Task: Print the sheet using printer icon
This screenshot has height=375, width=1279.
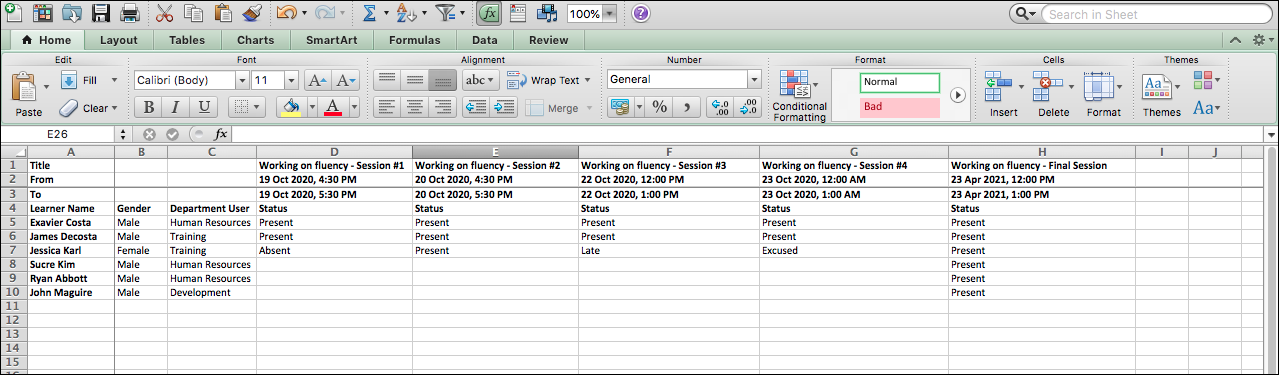Action: pos(130,13)
